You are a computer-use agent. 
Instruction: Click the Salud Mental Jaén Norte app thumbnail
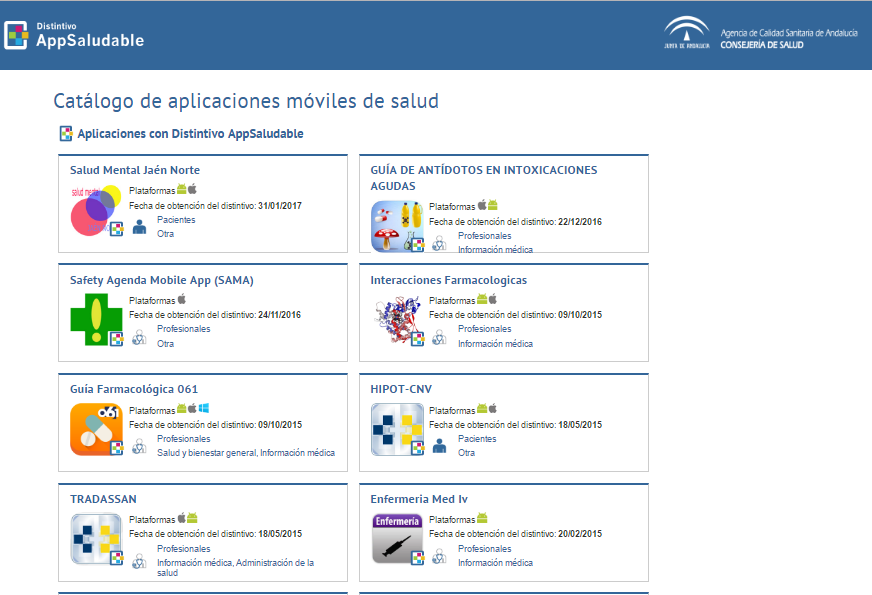(96, 211)
